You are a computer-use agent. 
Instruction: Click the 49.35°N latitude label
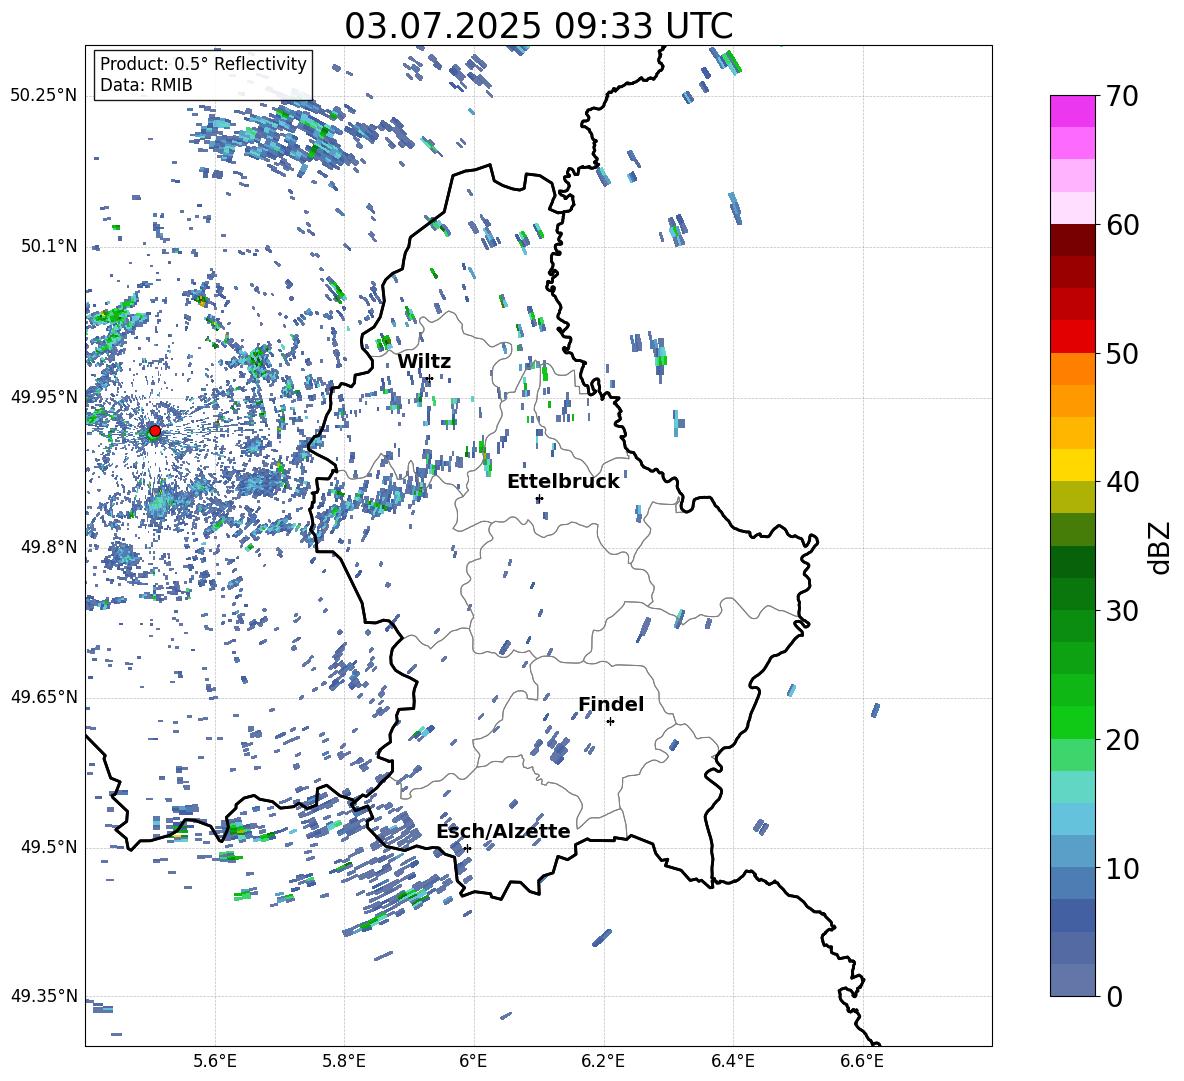tap(44, 996)
